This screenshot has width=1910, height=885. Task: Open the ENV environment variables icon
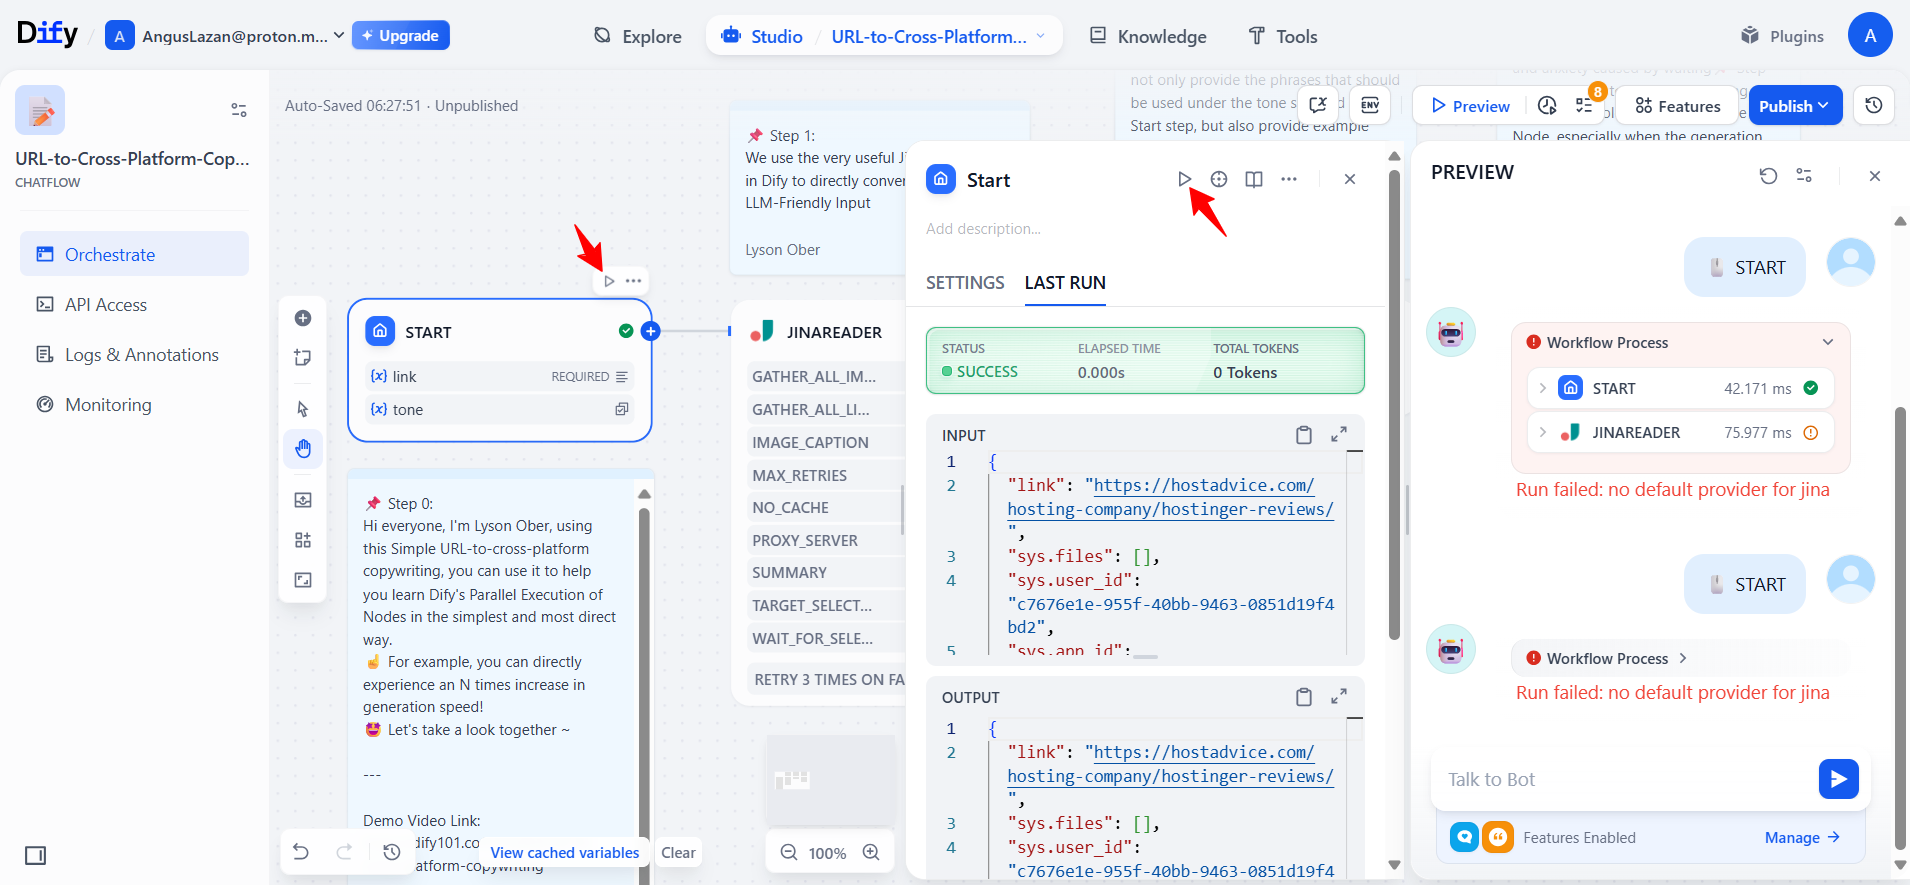pyautogui.click(x=1370, y=105)
